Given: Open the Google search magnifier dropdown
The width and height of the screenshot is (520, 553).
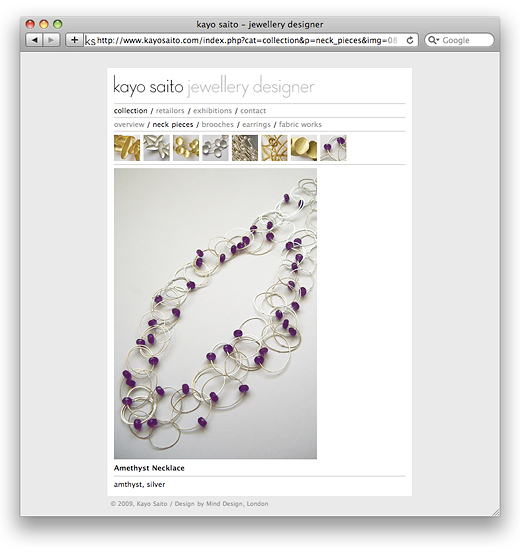Looking at the screenshot, I should click(x=433, y=40).
